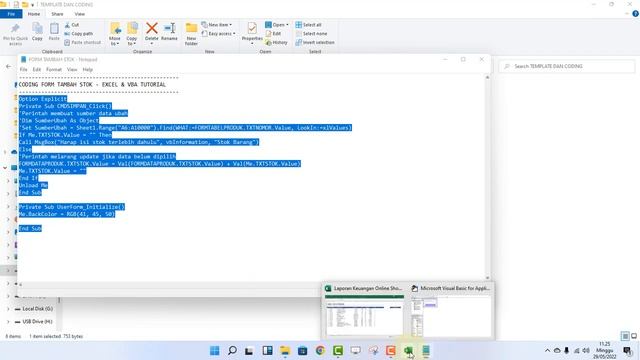This screenshot has height=360, width=640.
Task: Open the Delete dropdown arrow
Action: [151, 44]
